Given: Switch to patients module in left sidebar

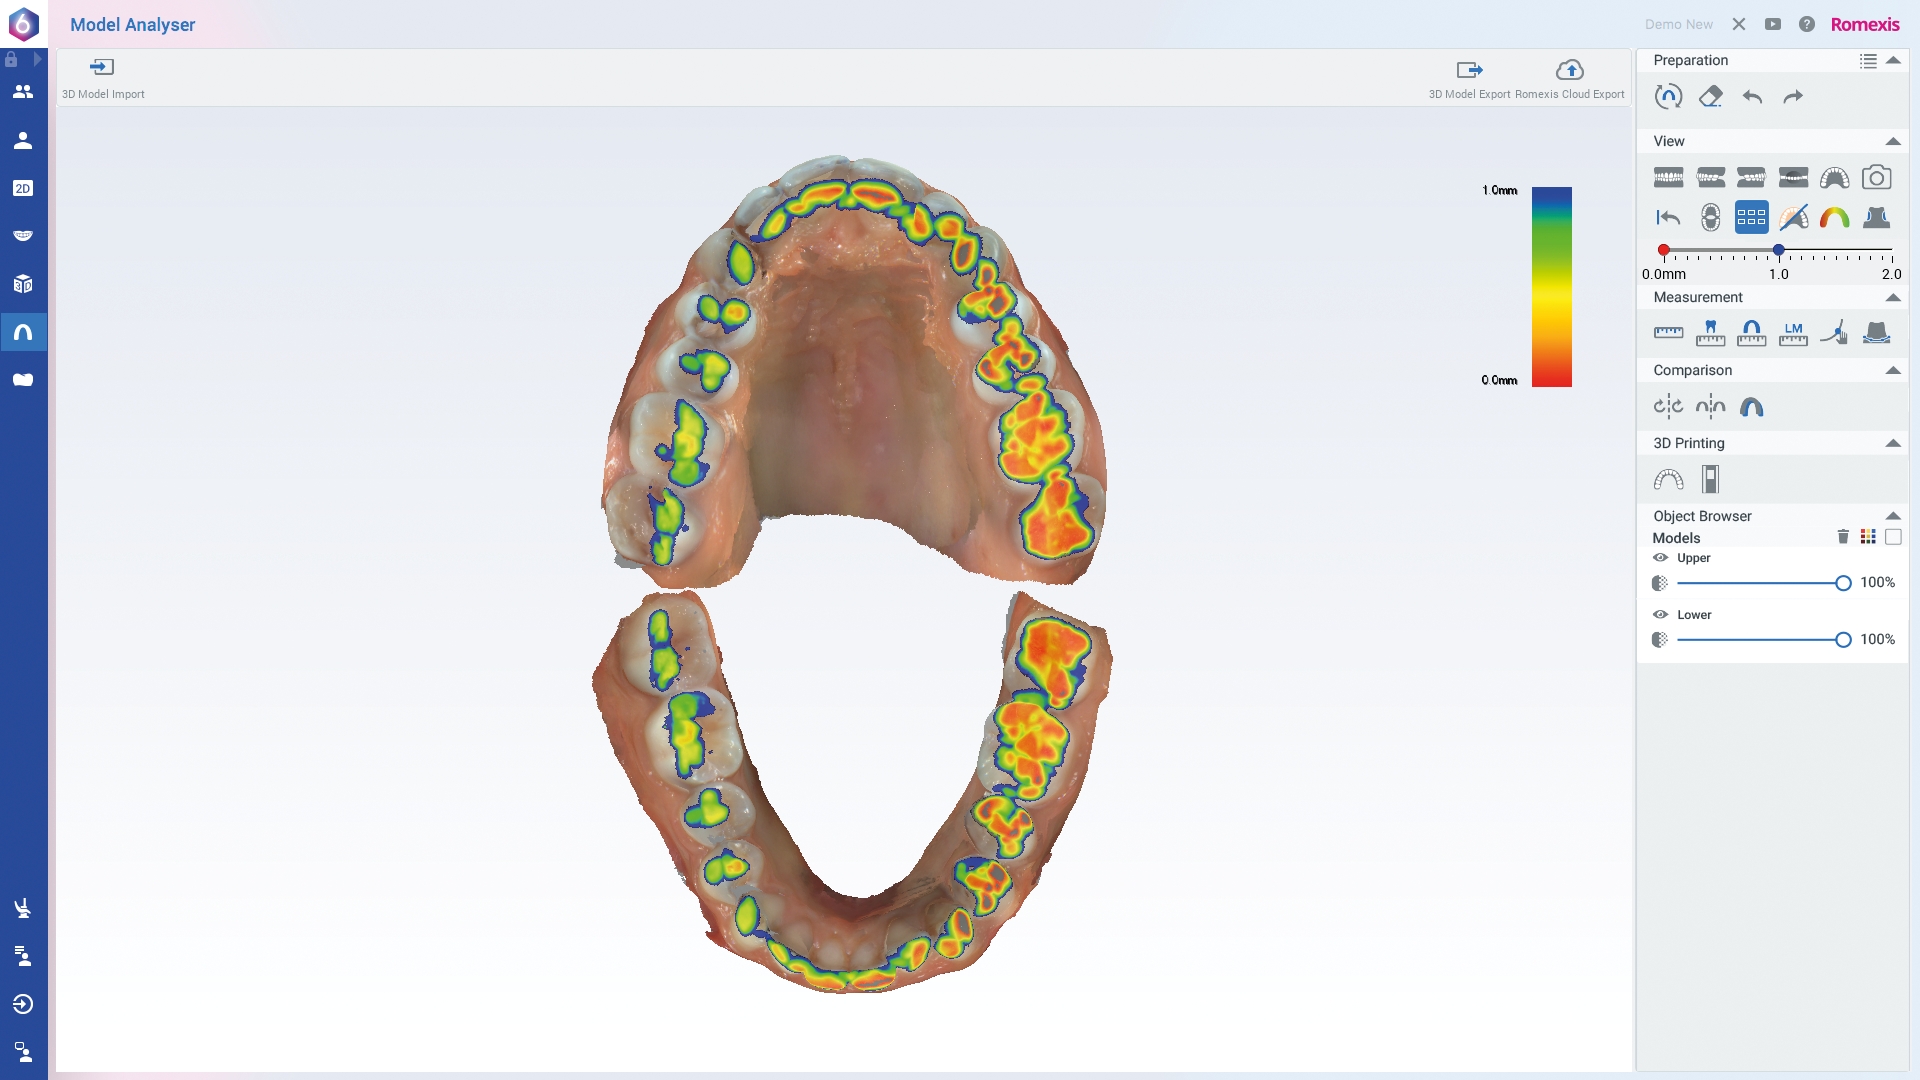Looking at the screenshot, I should click(x=23, y=92).
